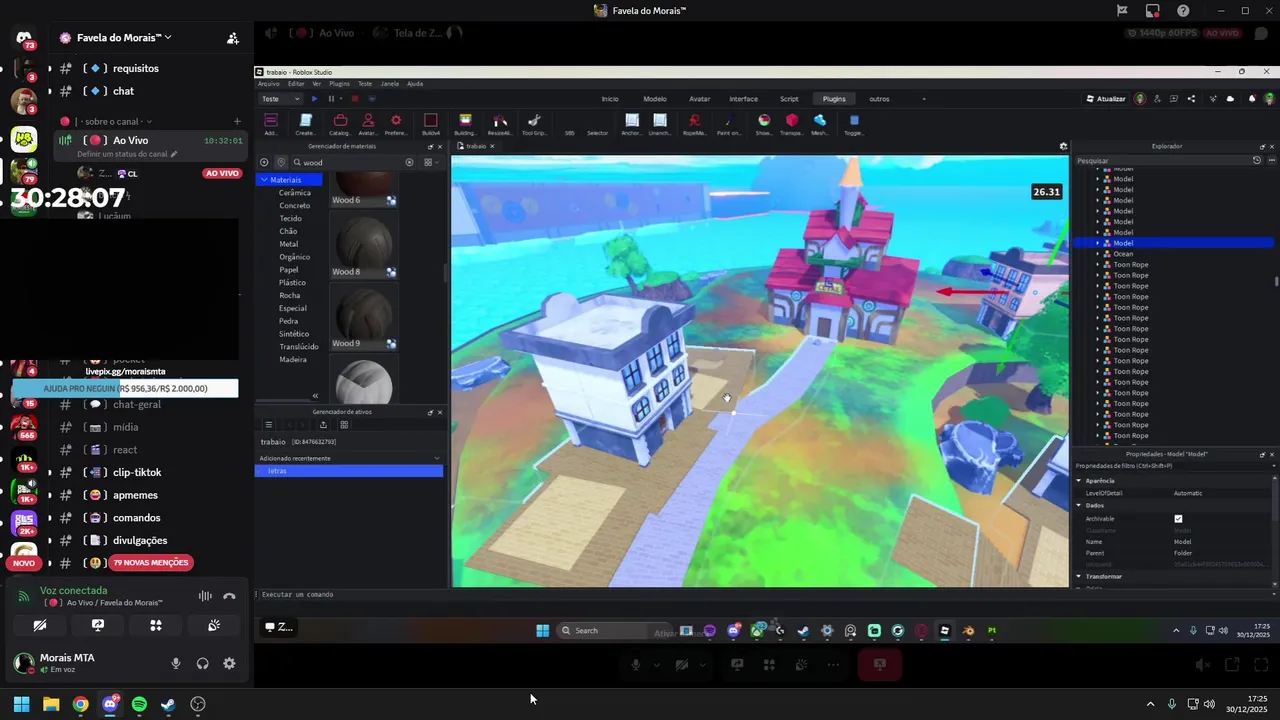This screenshot has height=720, width=1280.
Task: Open Spotify from the Windows taskbar
Action: tap(139, 704)
